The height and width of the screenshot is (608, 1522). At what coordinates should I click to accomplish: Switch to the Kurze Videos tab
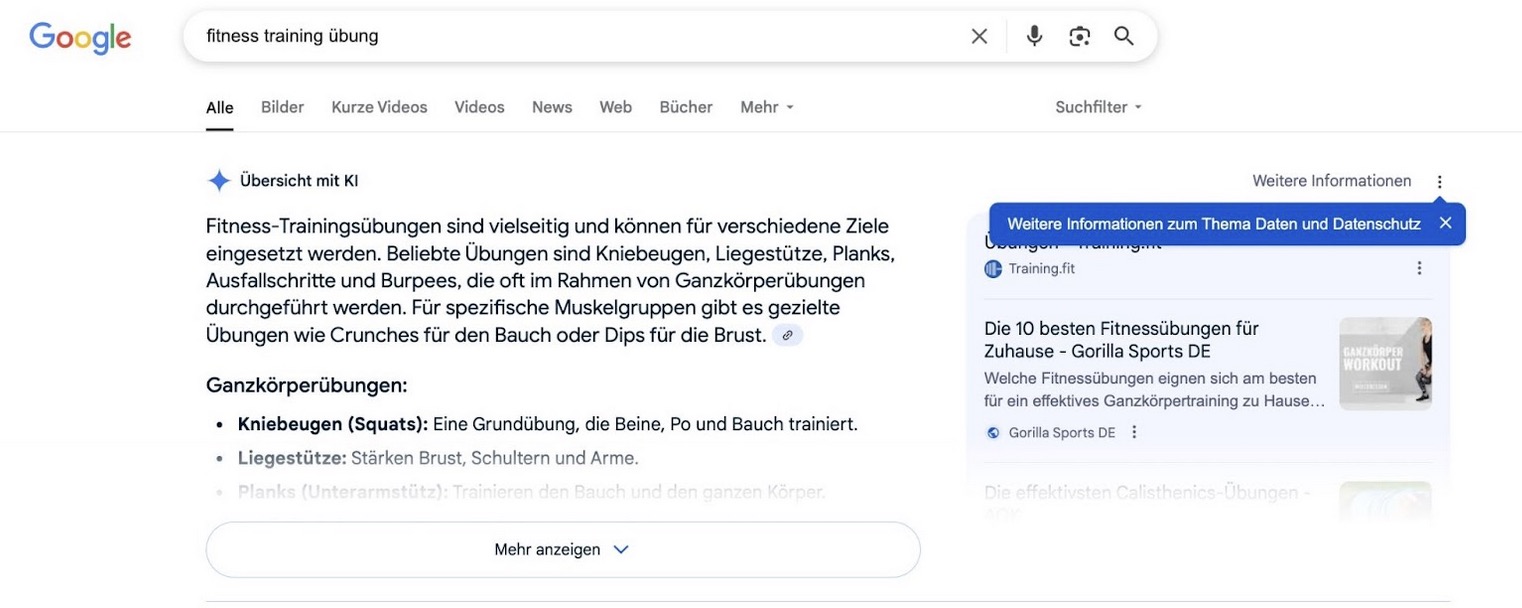click(379, 107)
